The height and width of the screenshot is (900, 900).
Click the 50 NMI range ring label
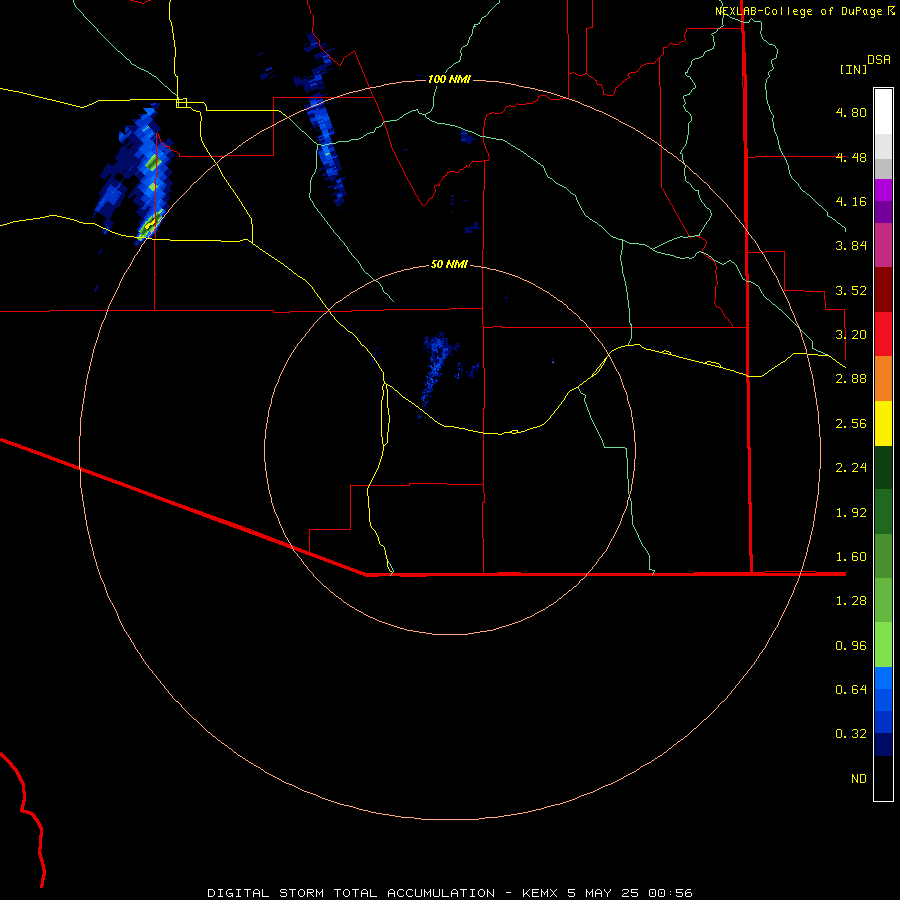(449, 264)
